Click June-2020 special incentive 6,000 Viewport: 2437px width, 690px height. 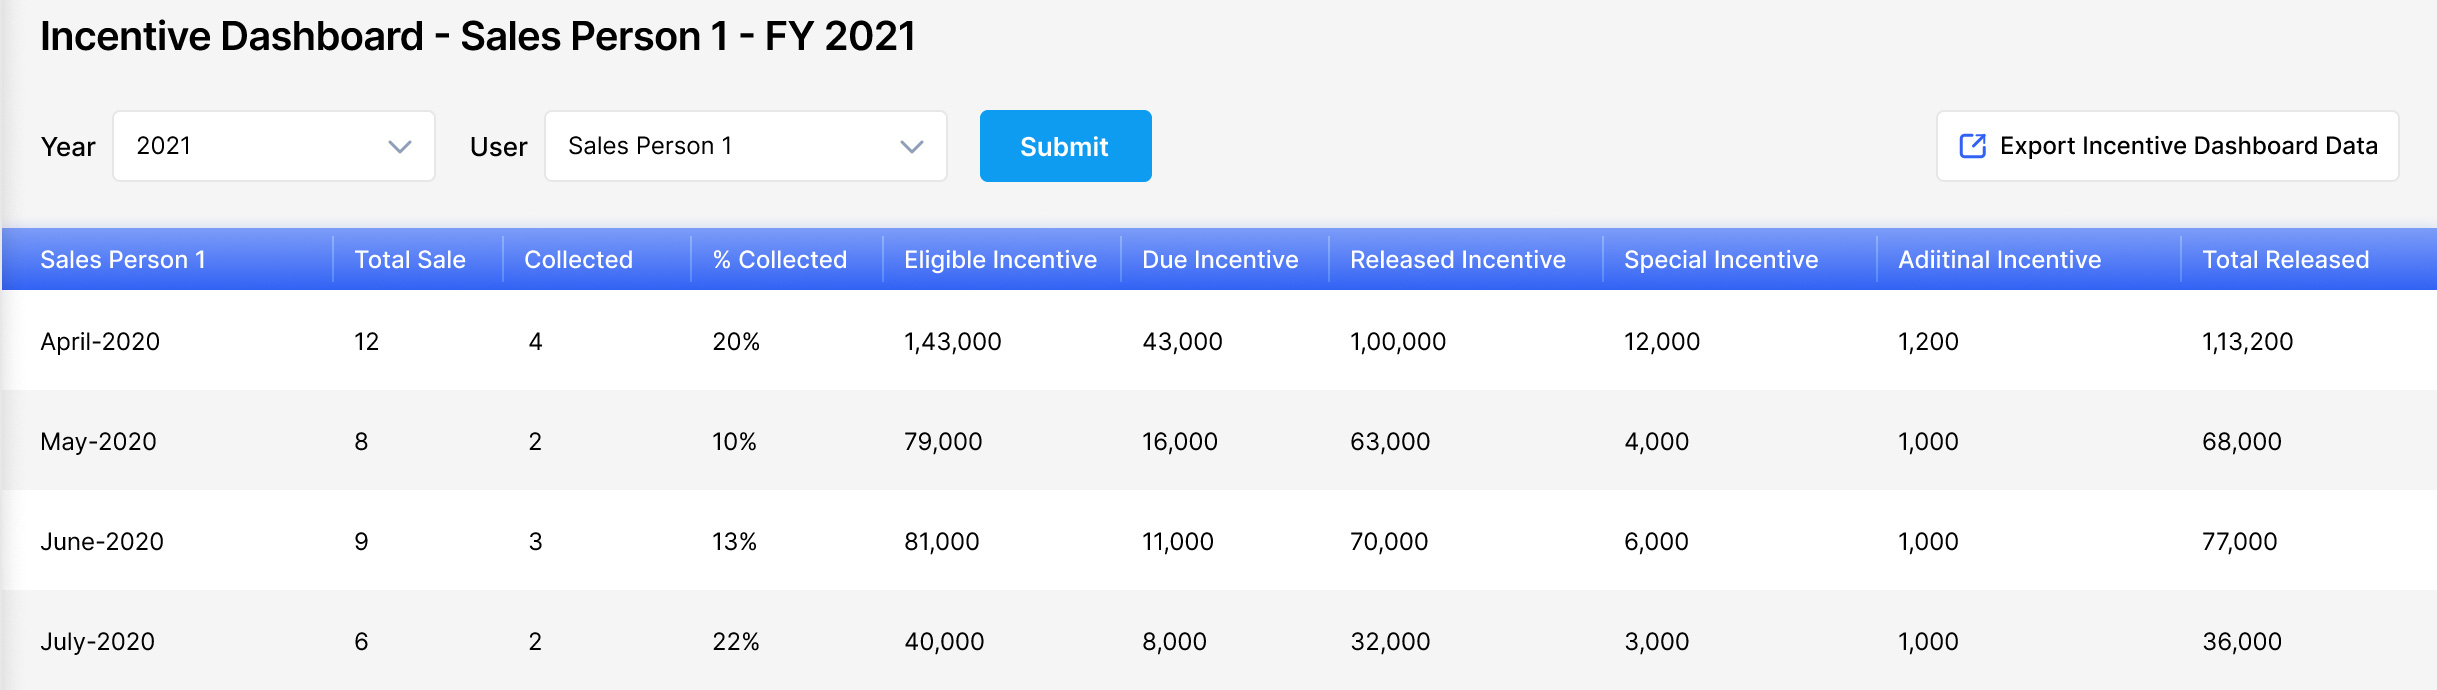click(x=1656, y=542)
